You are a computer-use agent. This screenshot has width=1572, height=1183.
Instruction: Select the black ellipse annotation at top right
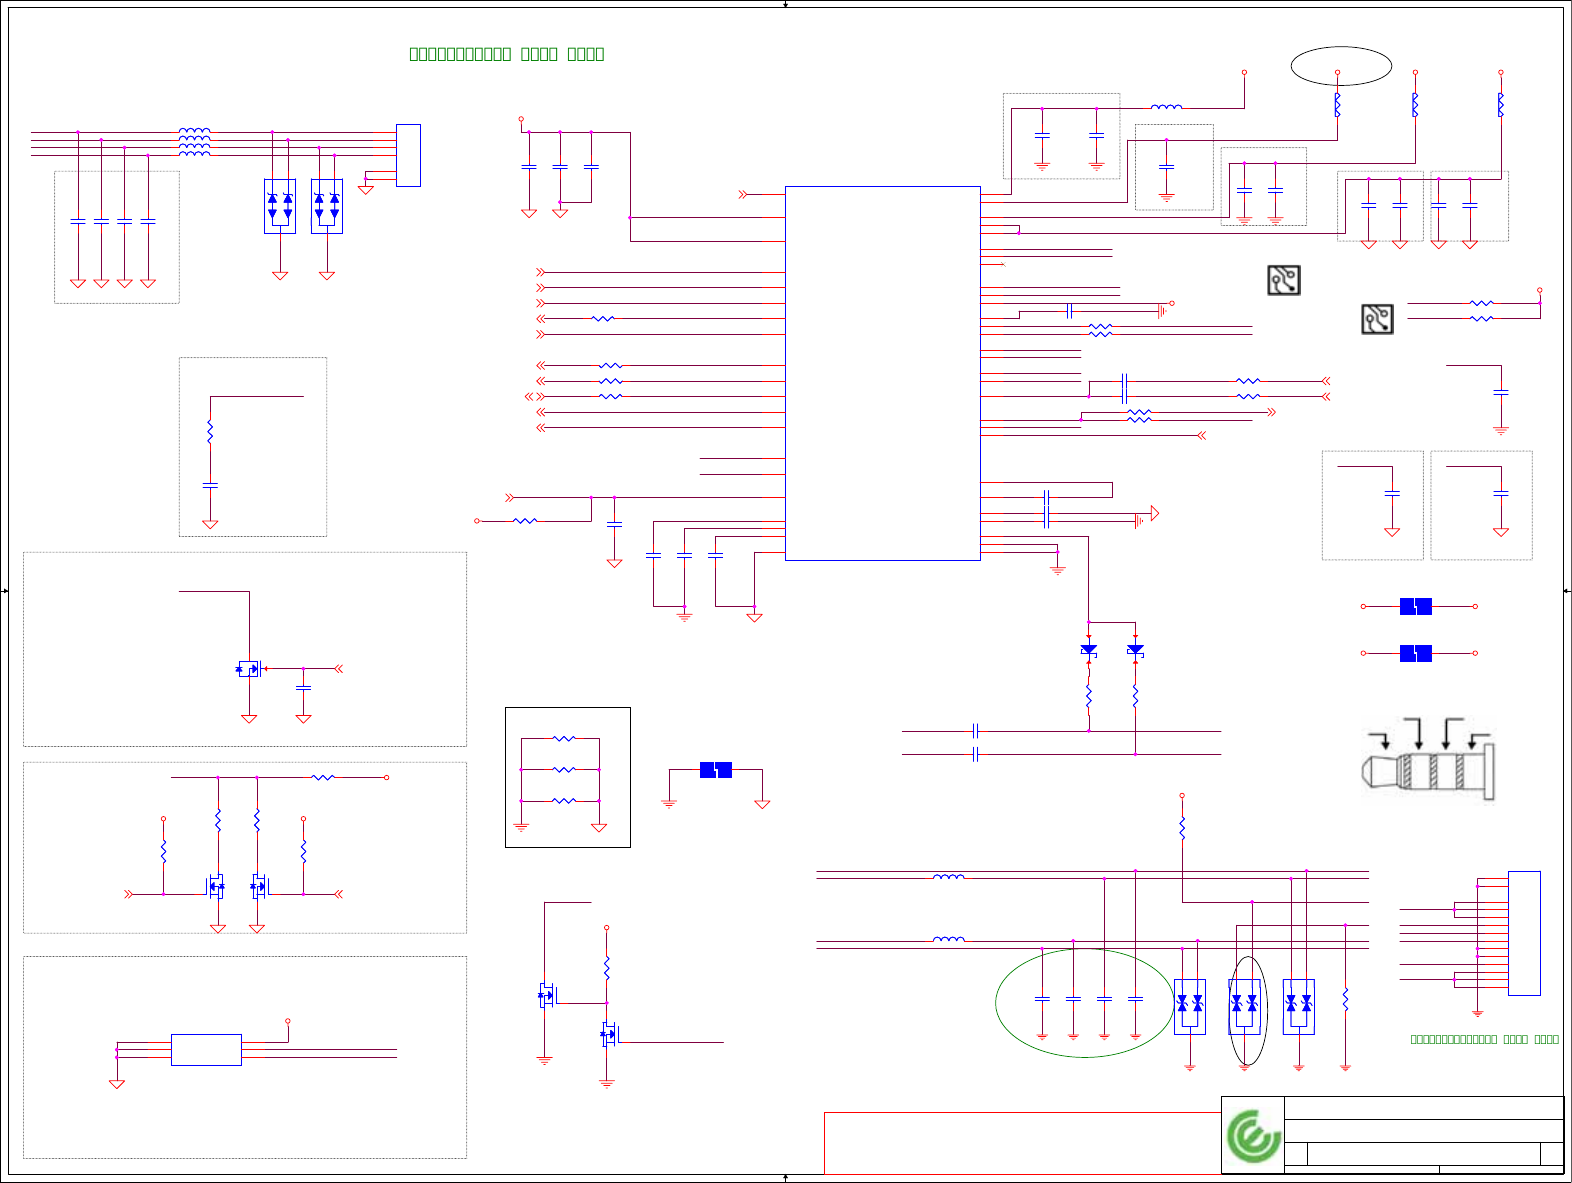1341,66
